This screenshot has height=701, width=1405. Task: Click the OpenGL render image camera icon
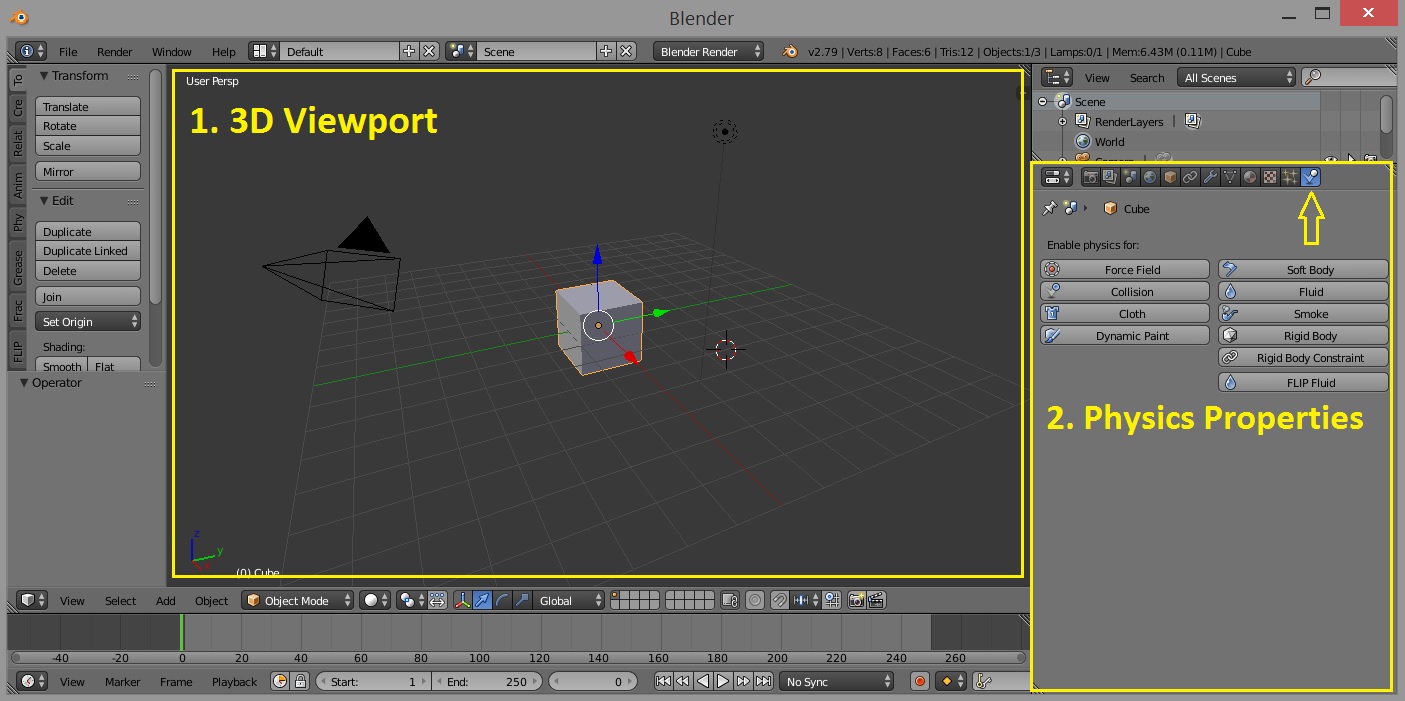(857, 600)
